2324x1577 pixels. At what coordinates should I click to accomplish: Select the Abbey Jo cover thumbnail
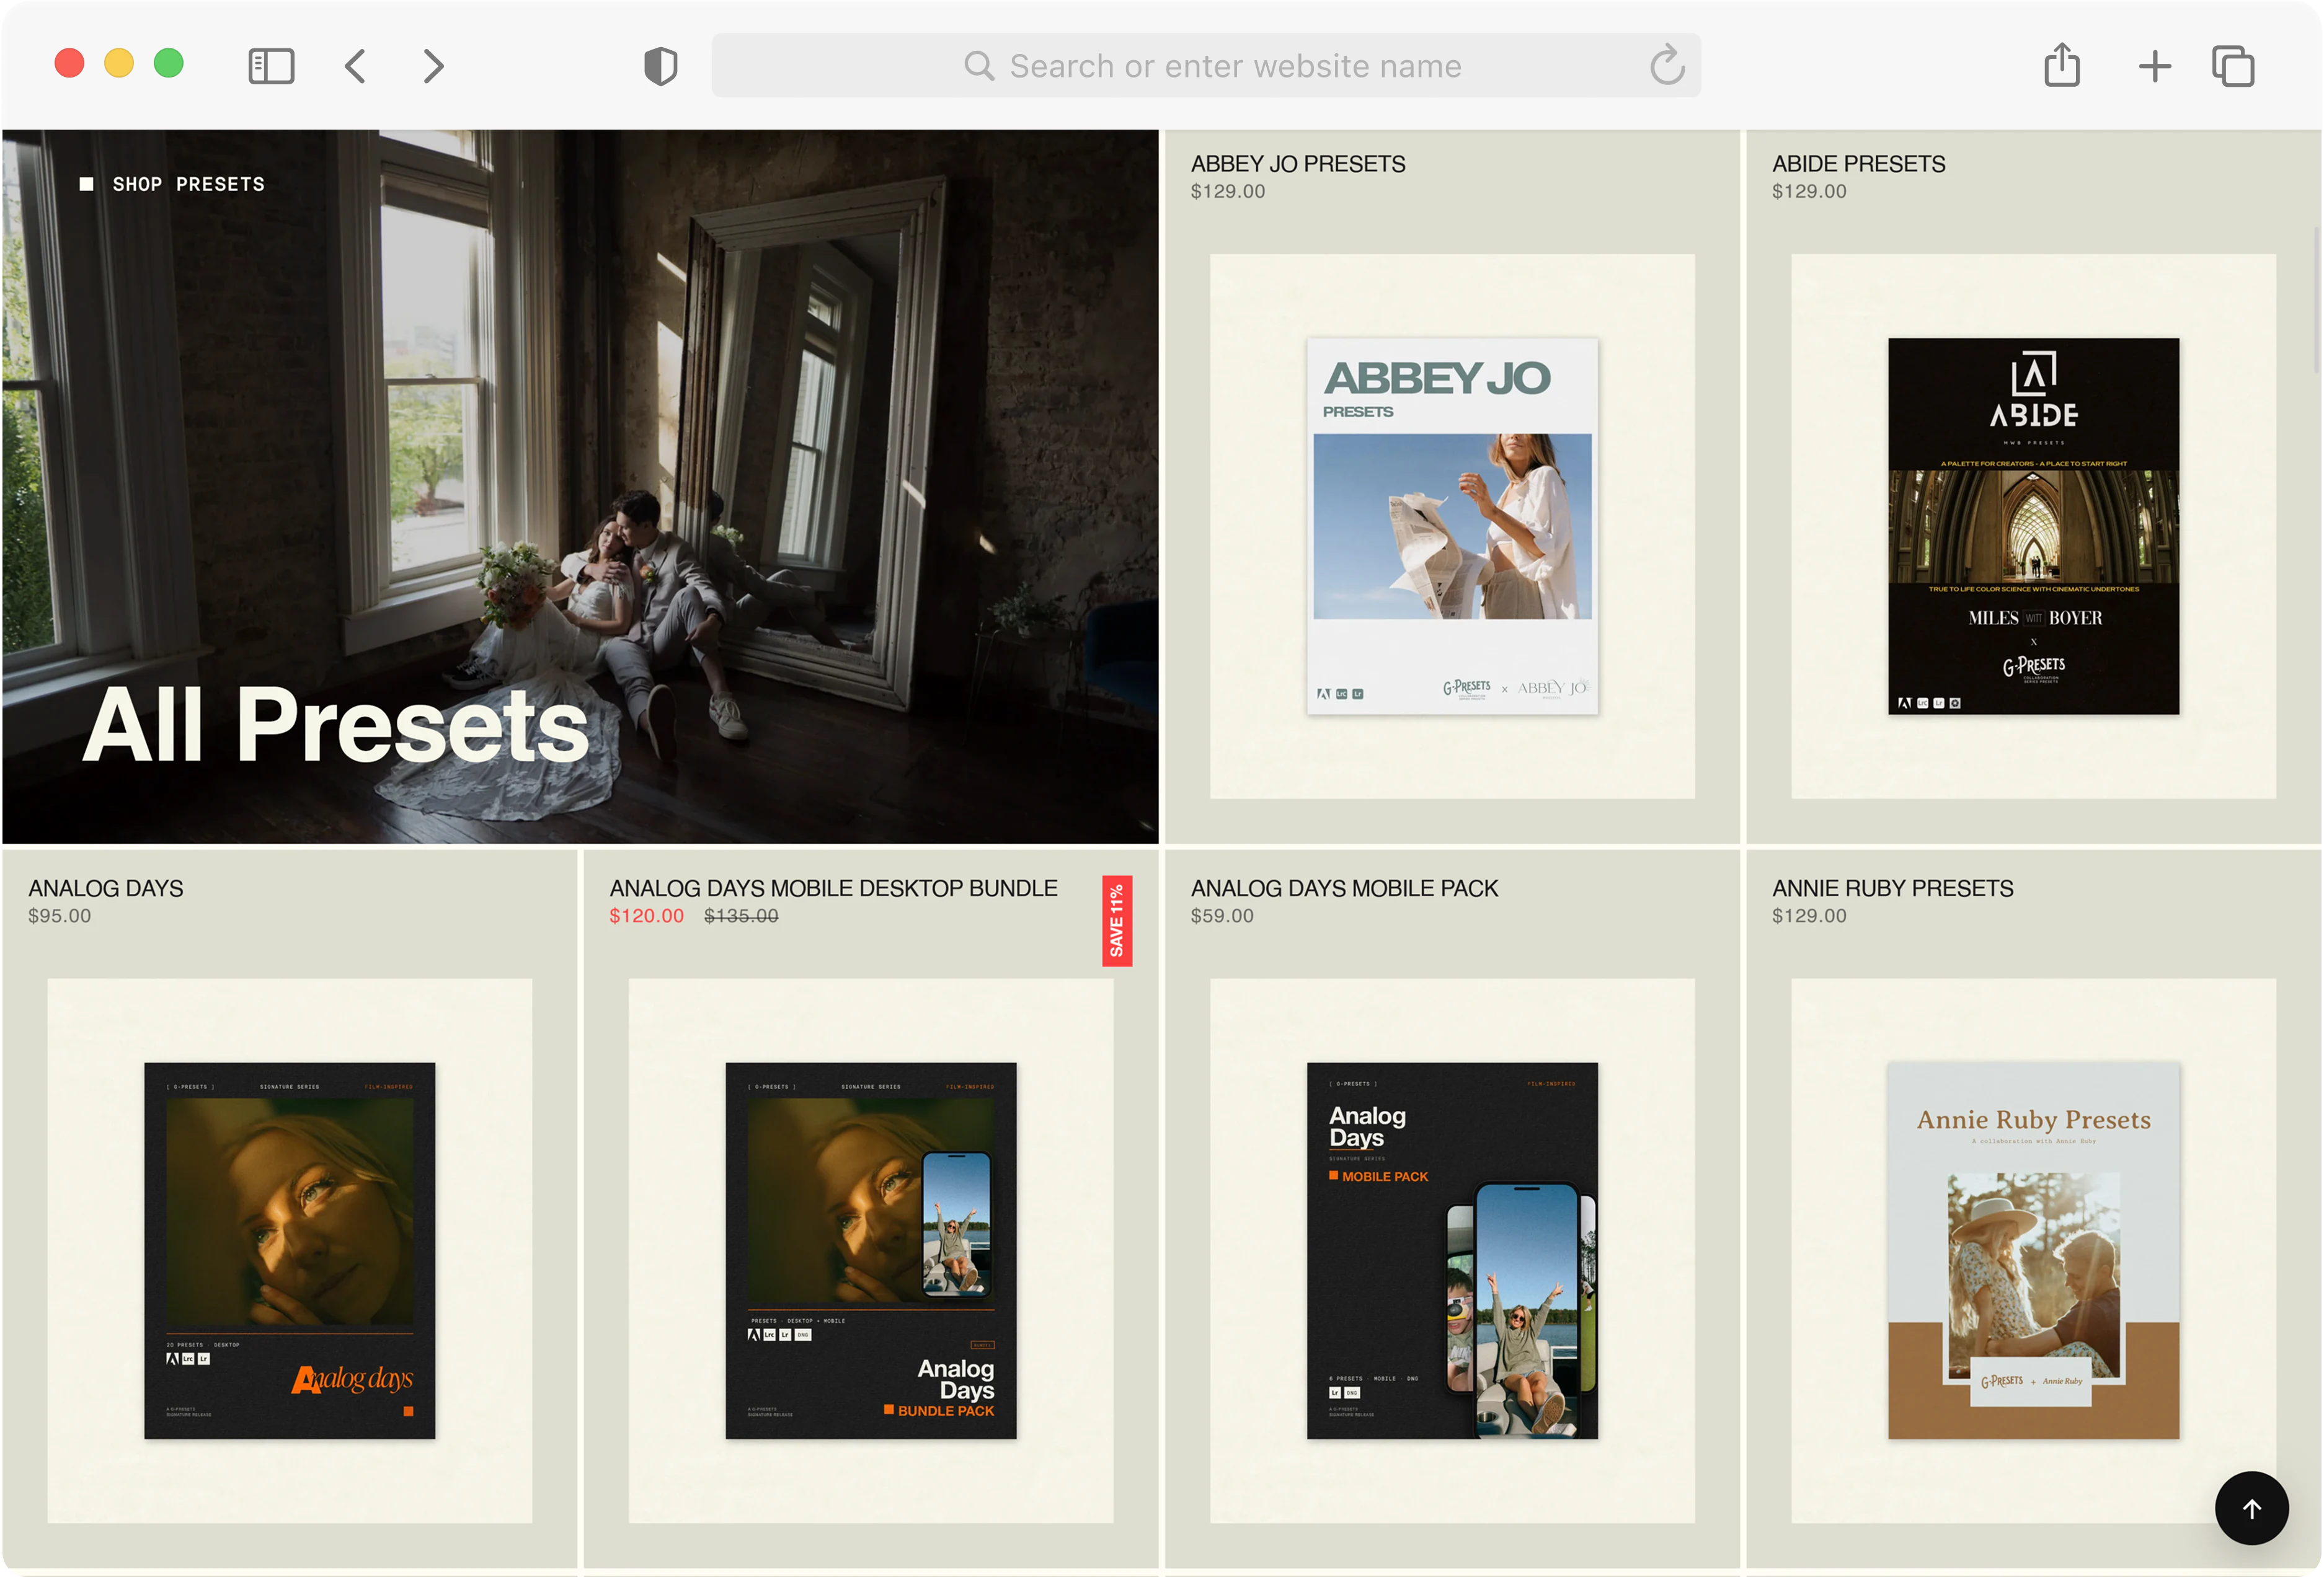pos(1452,526)
